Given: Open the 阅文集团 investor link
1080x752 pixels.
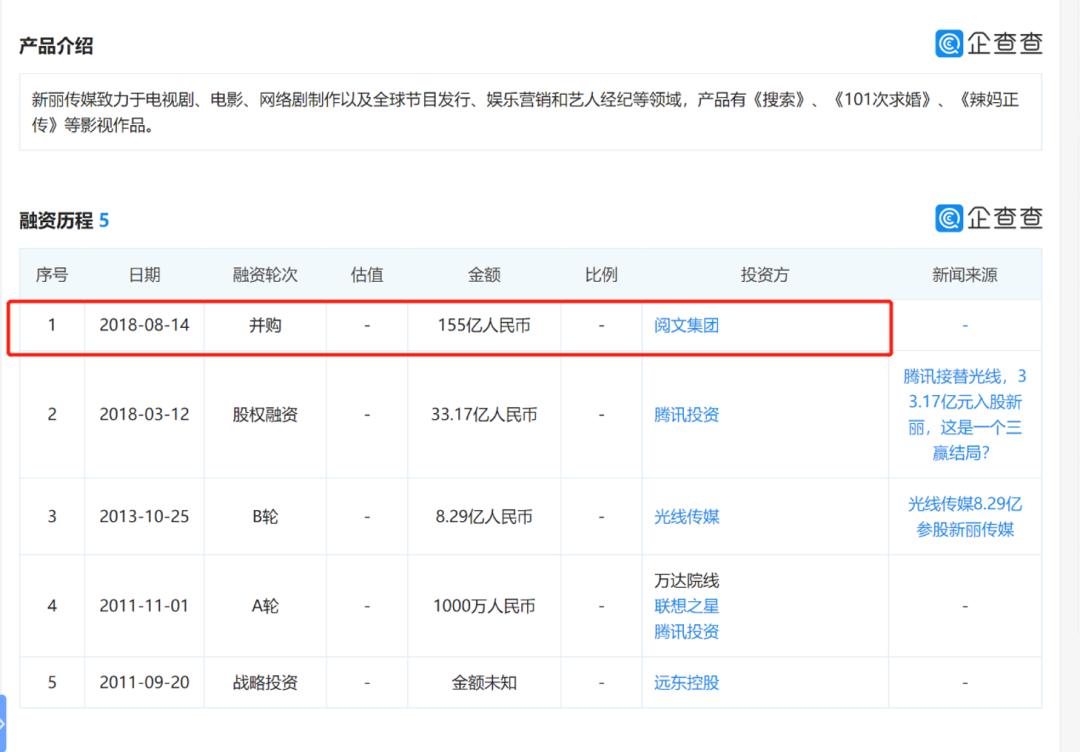Looking at the screenshot, I should click(686, 325).
